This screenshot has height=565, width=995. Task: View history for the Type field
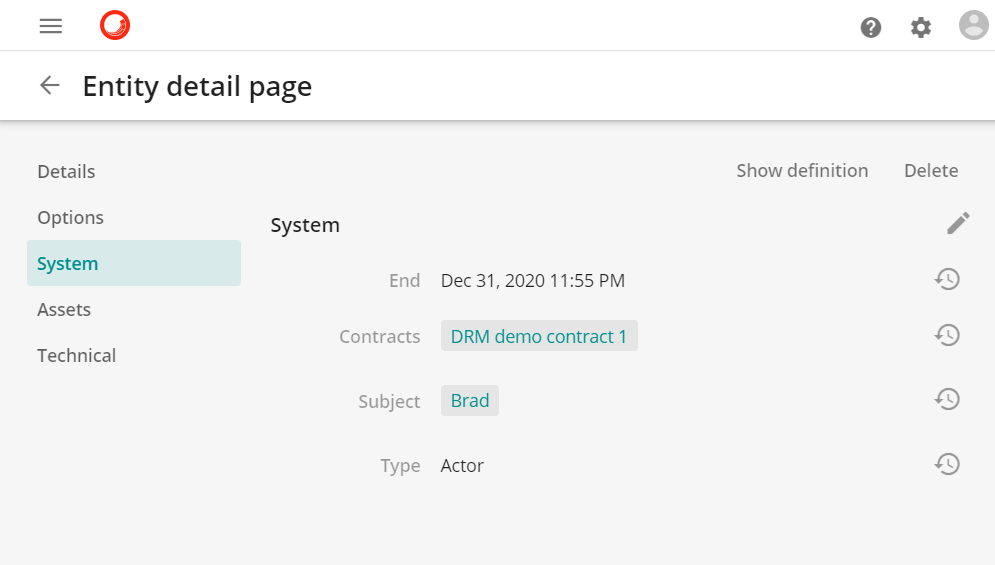click(x=947, y=465)
